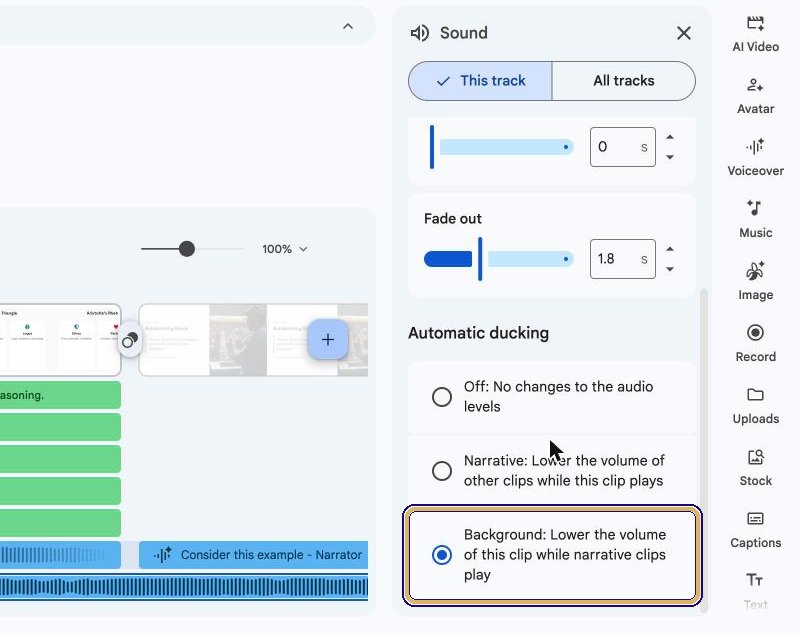Open the Image generation tool
Viewport: 800px width, 633px height.
tap(755, 282)
